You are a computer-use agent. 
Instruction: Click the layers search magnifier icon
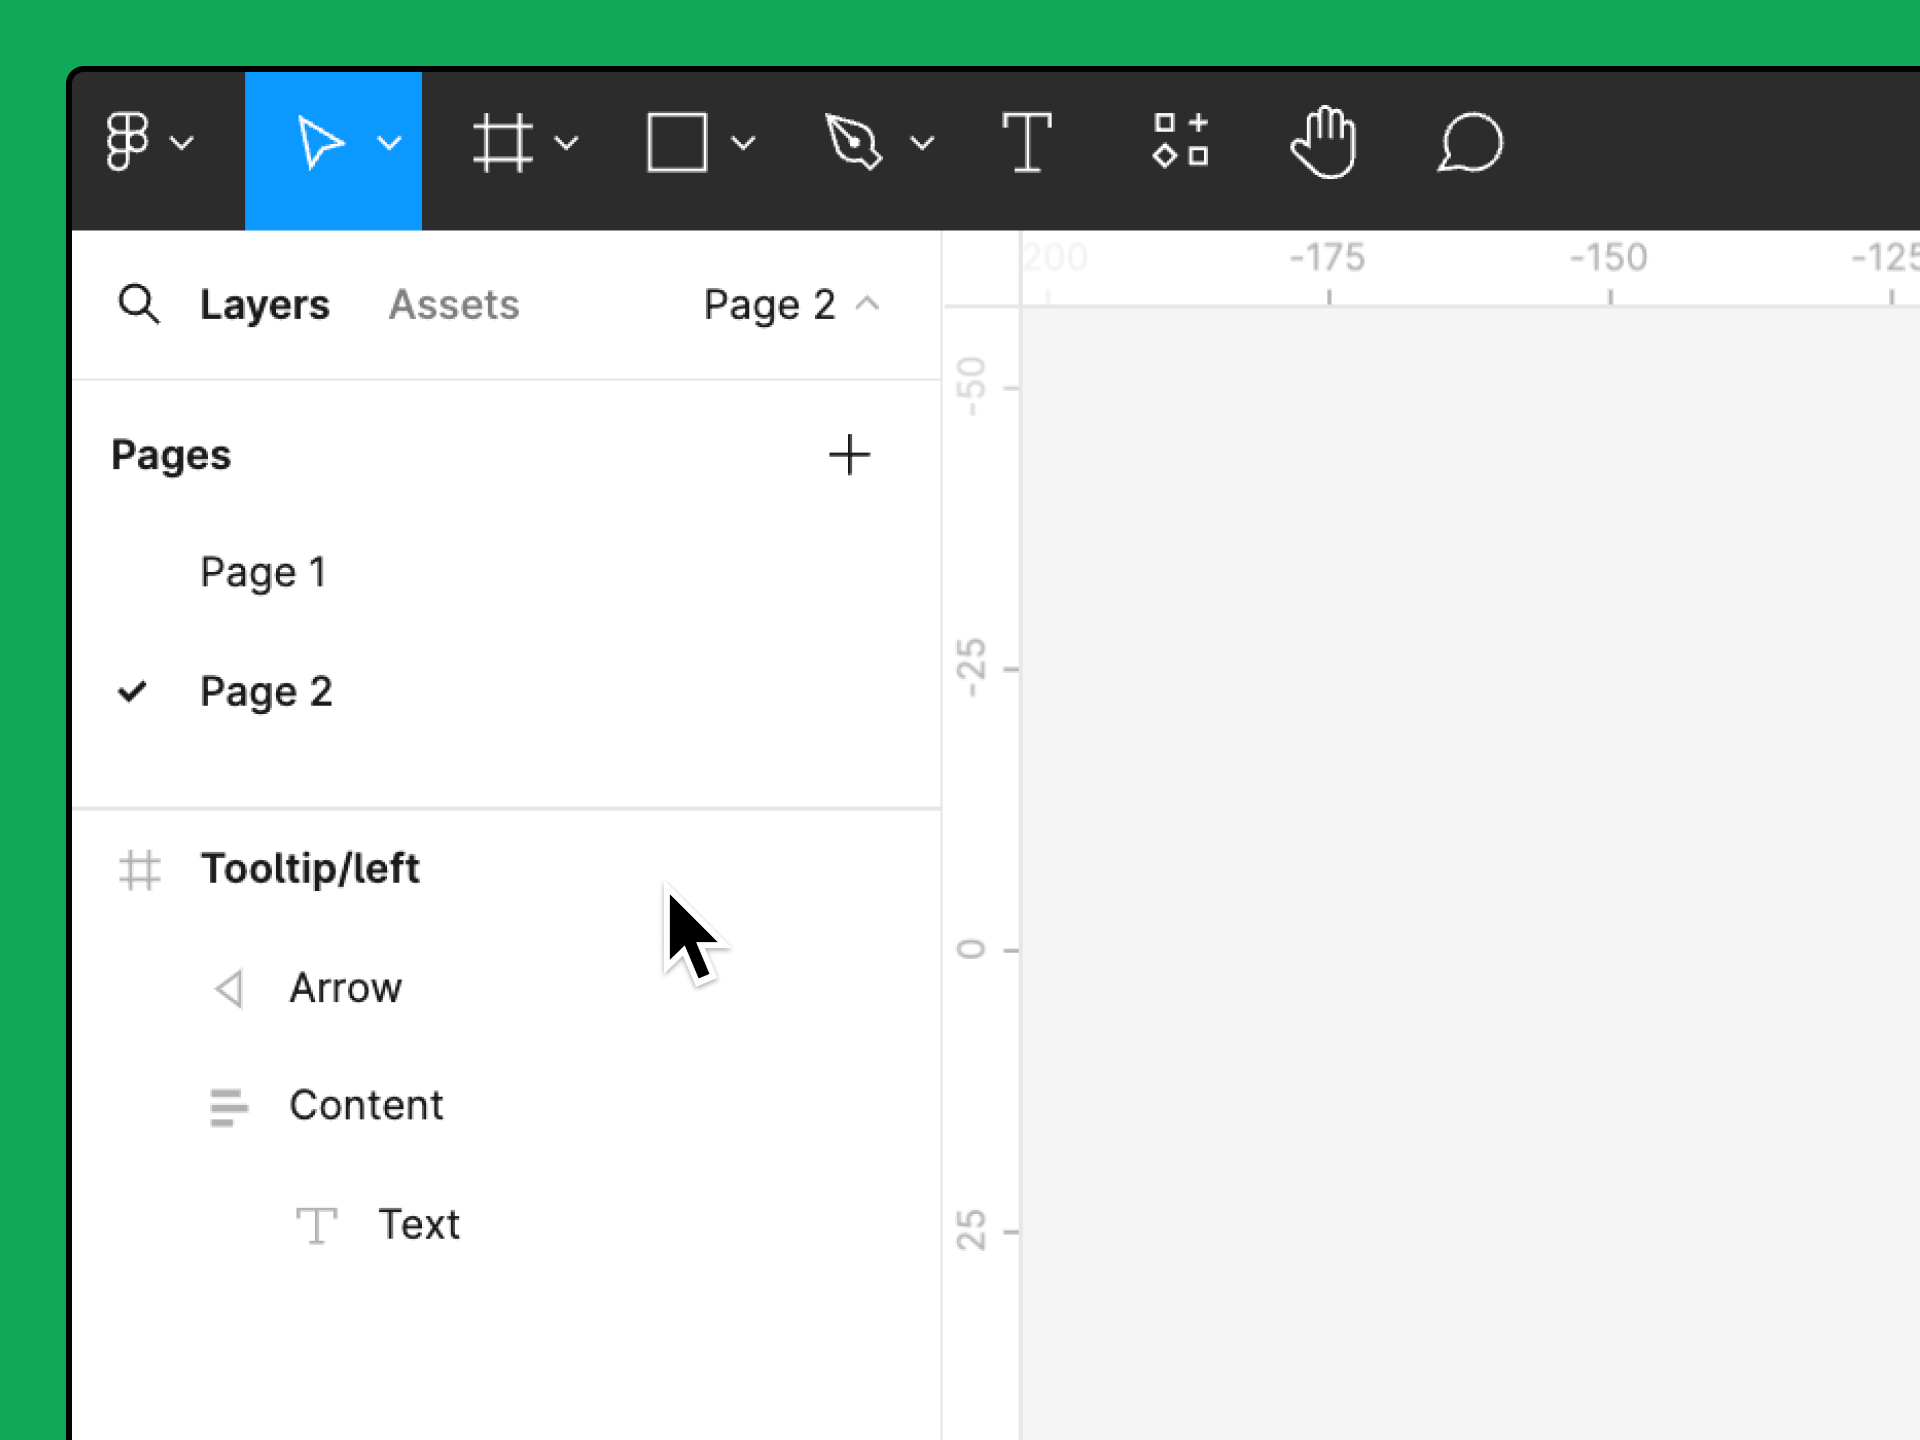pyautogui.click(x=138, y=304)
